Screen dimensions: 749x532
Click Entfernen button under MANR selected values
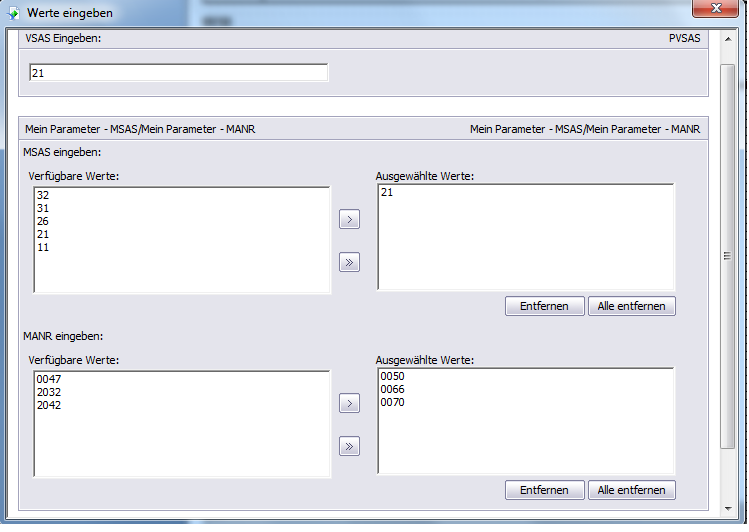545,490
